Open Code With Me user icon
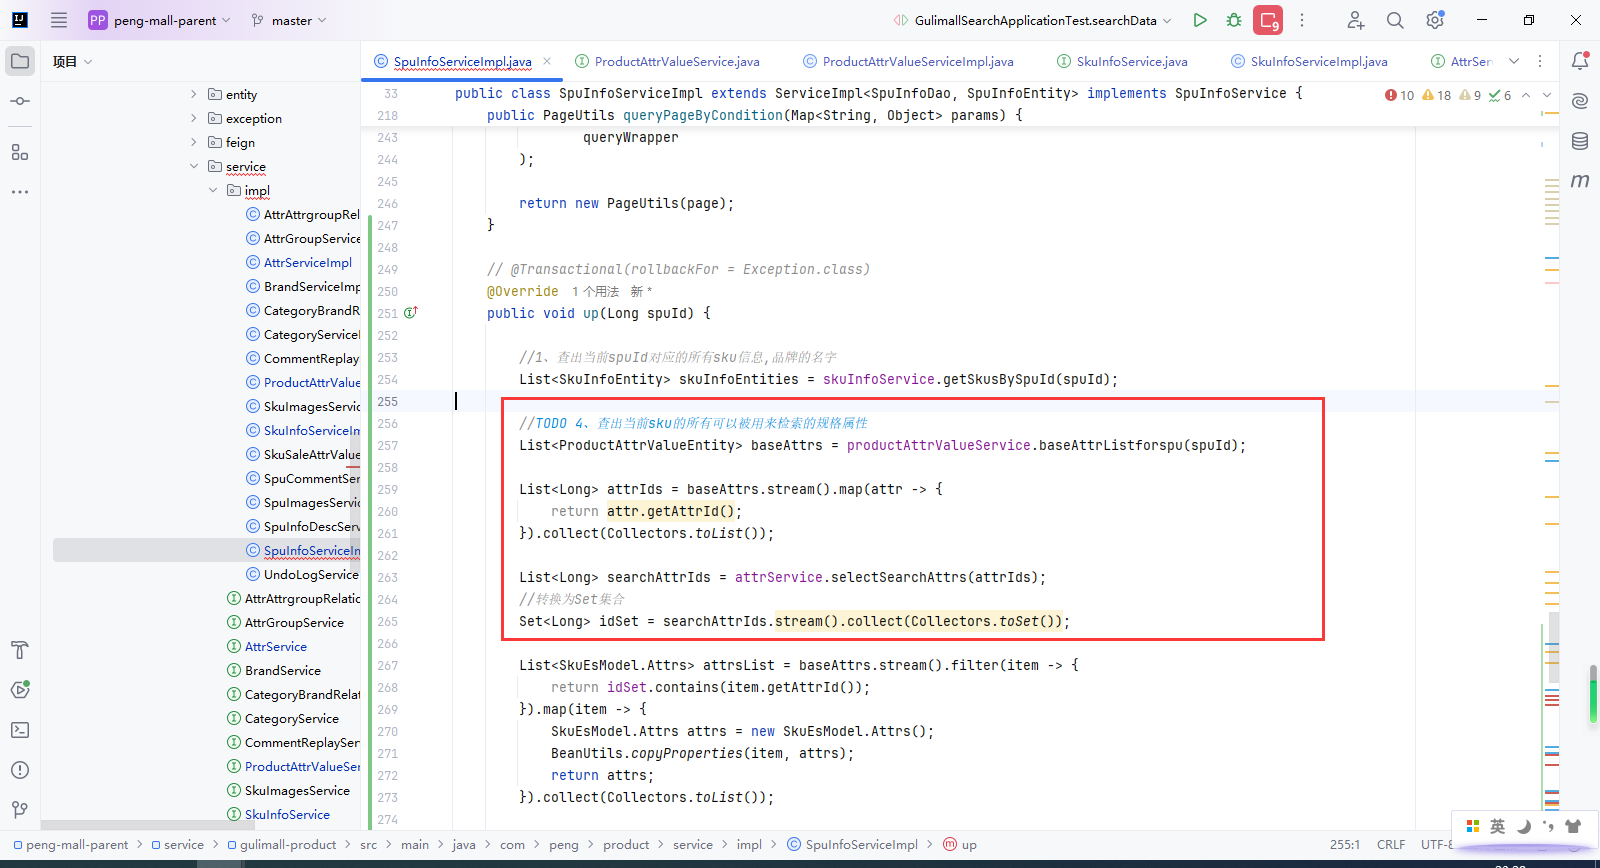This screenshot has width=1600, height=868. click(1355, 20)
